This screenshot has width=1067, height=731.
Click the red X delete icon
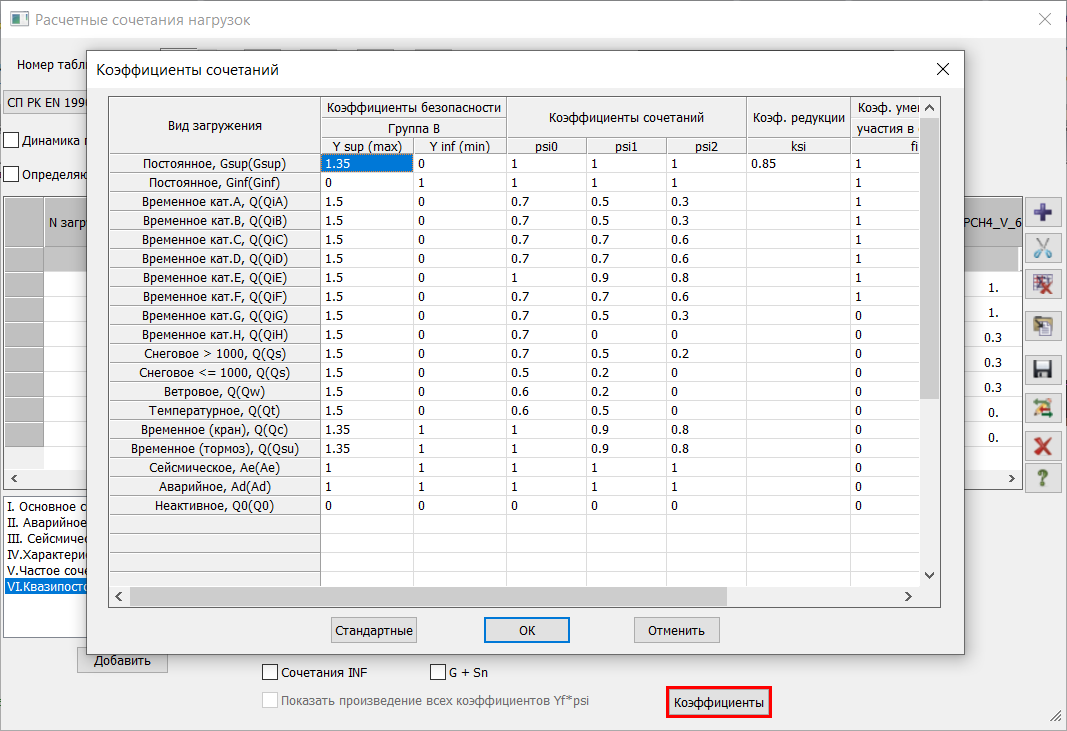pyautogui.click(x=1042, y=445)
